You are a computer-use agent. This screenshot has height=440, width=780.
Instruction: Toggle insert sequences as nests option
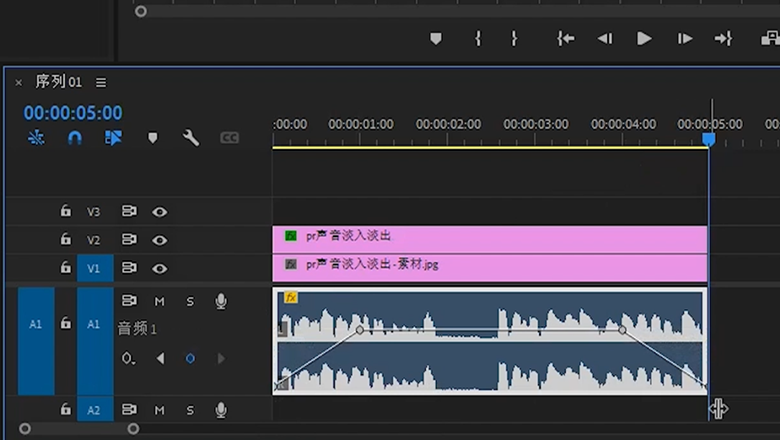(x=36, y=138)
